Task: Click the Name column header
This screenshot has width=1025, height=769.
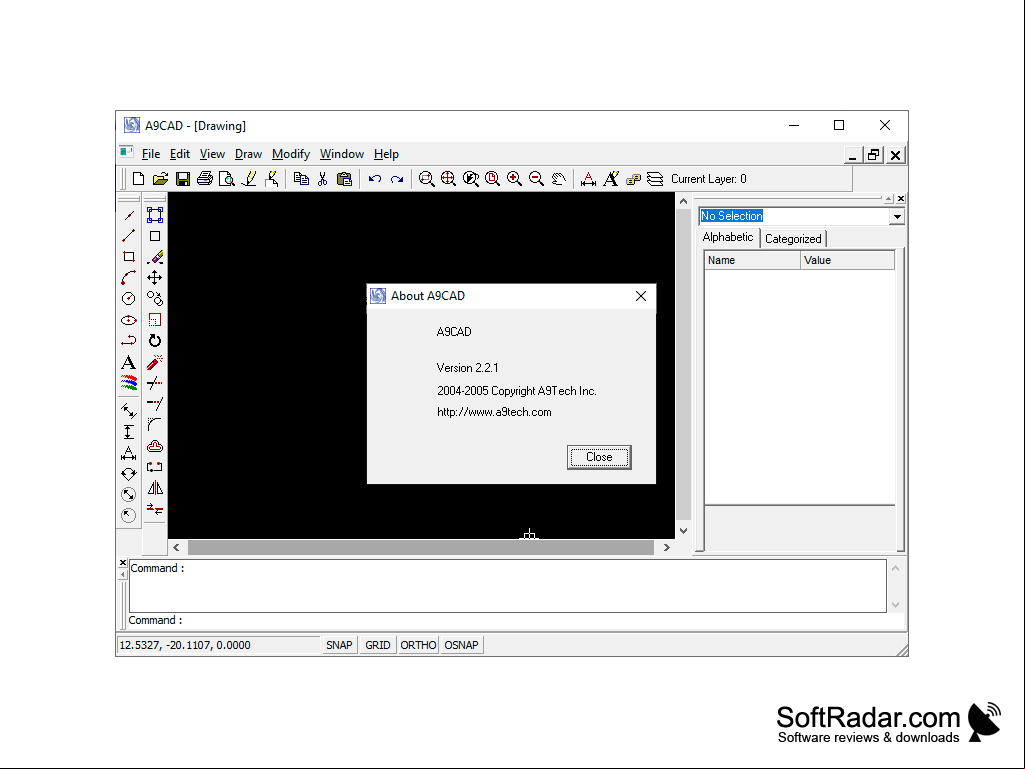Action: [752, 260]
